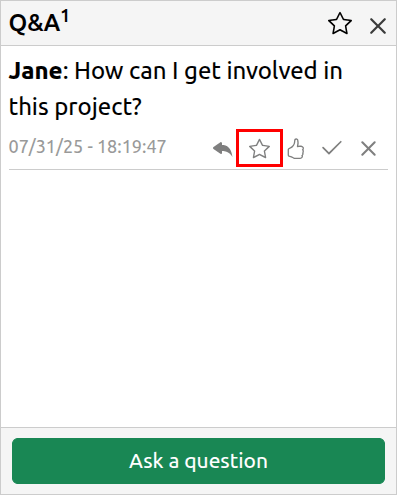Screen dimensions: 397x495
Task: Click the Ask a question button
Action: tap(198, 461)
